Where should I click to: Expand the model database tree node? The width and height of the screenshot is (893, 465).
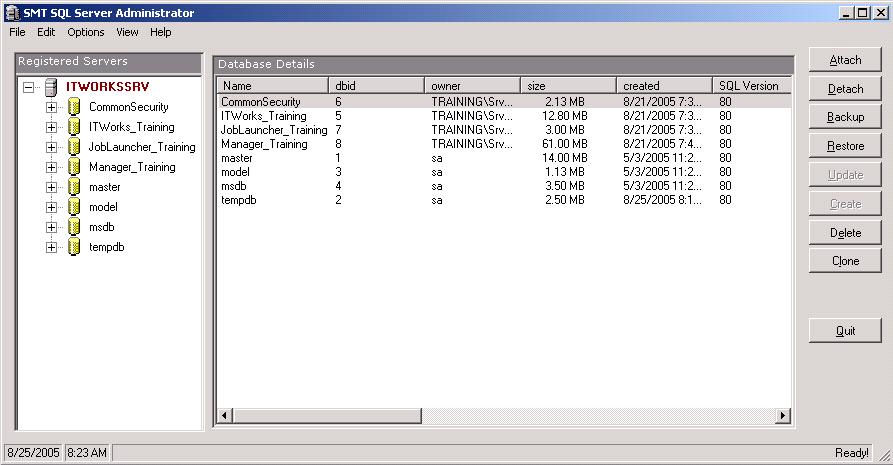(x=51, y=207)
